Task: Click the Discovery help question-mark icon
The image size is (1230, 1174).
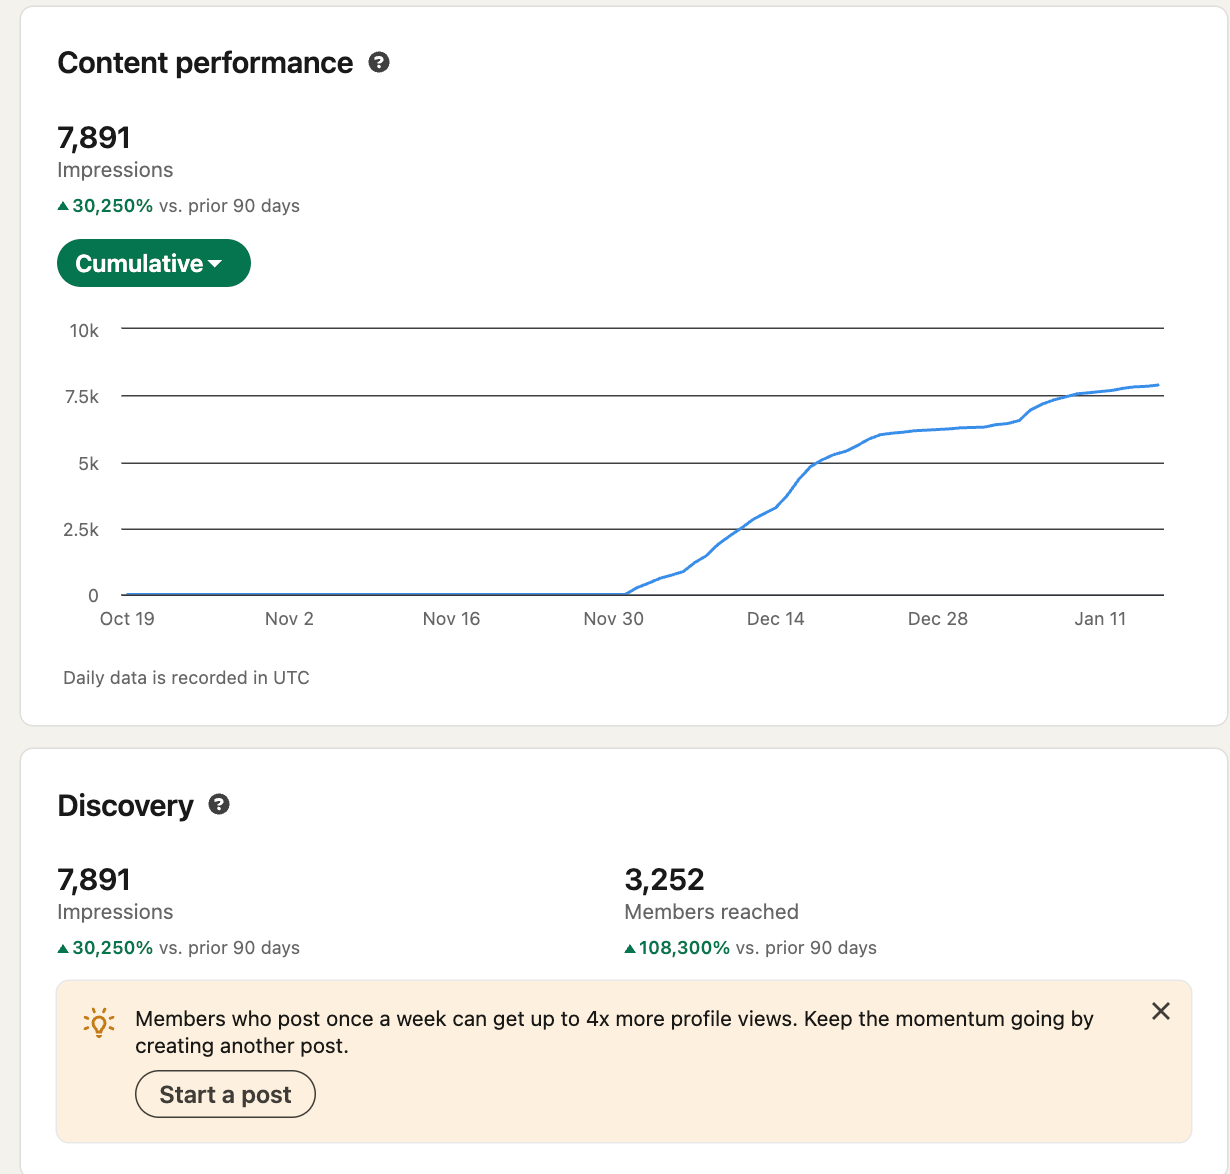Action: click(219, 805)
